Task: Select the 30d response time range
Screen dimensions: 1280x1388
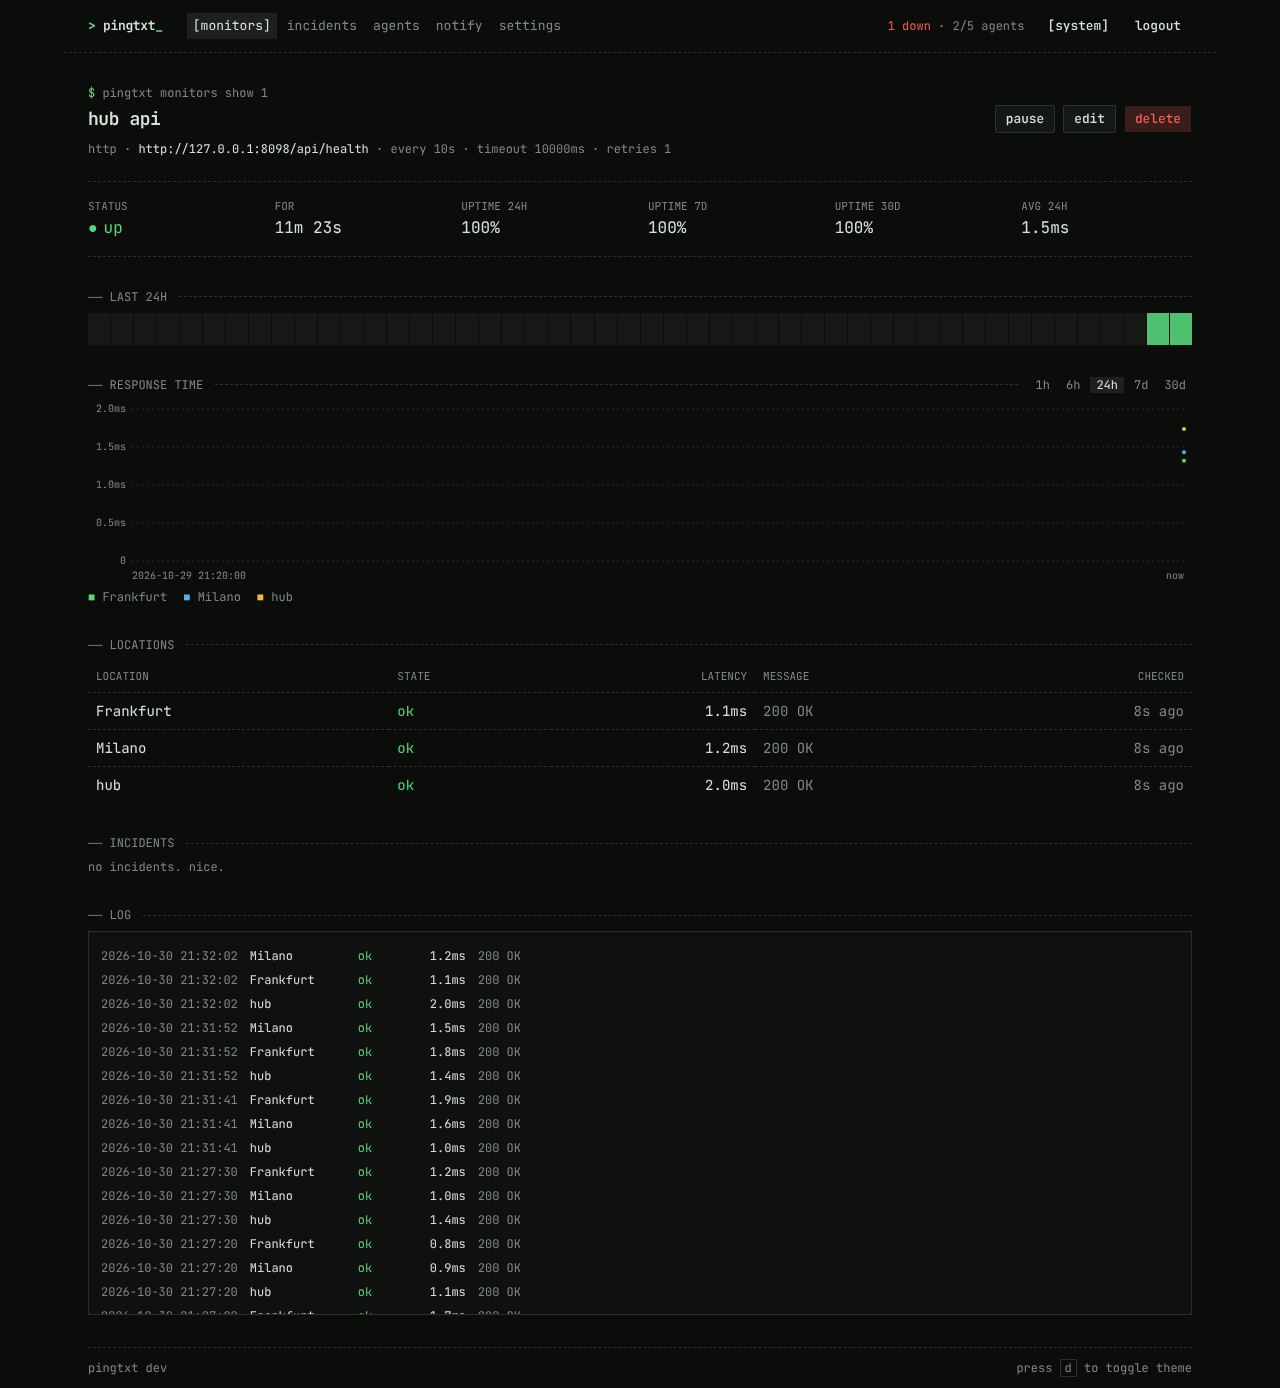Action: tap(1175, 385)
